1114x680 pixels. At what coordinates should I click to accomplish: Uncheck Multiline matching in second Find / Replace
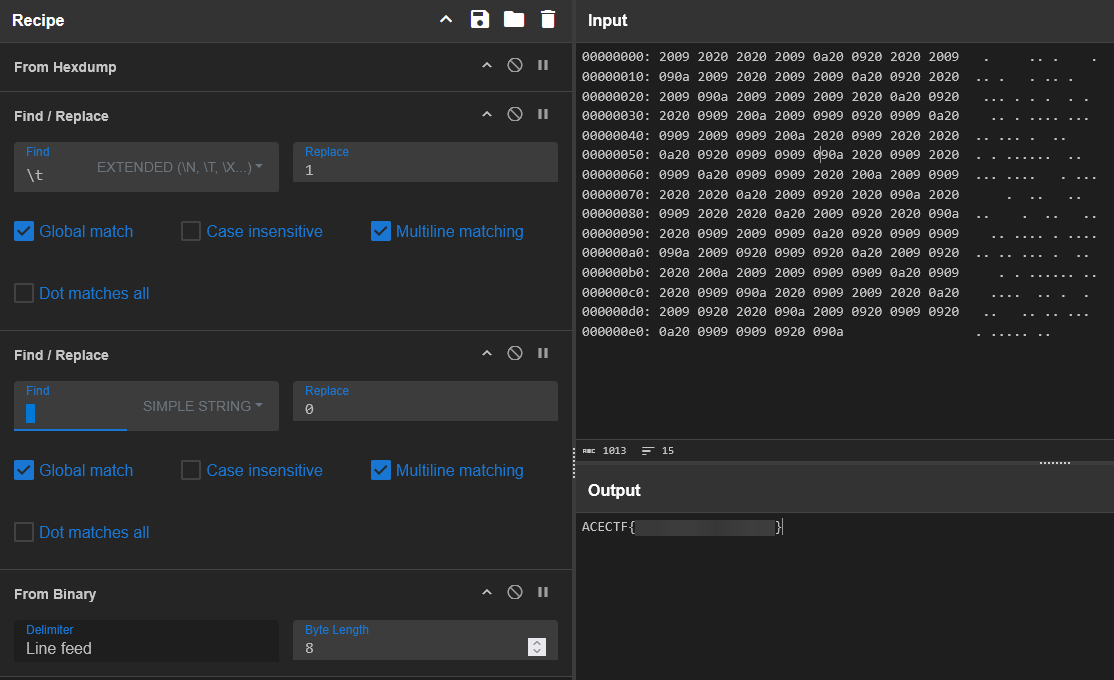(x=381, y=471)
